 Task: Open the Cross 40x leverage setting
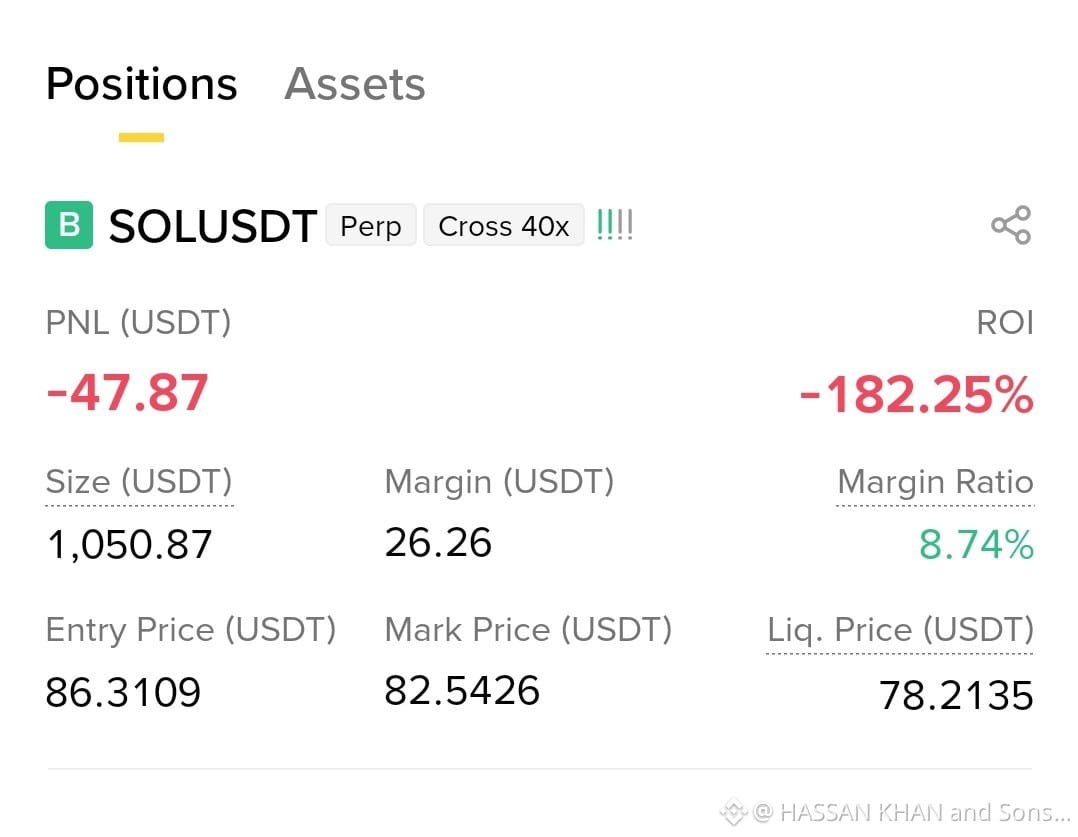504,226
